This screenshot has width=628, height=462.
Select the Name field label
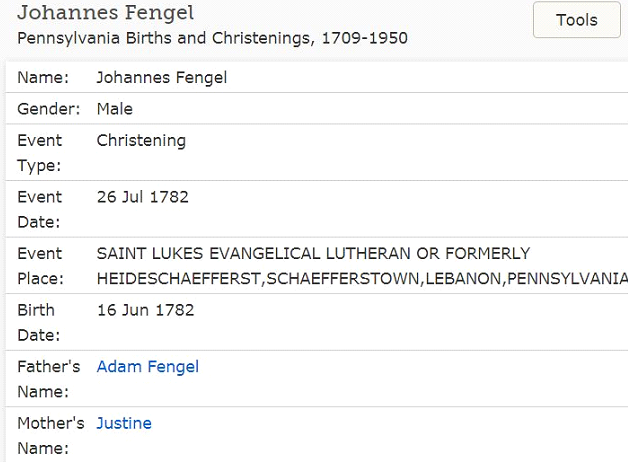pyautogui.click(x=40, y=77)
